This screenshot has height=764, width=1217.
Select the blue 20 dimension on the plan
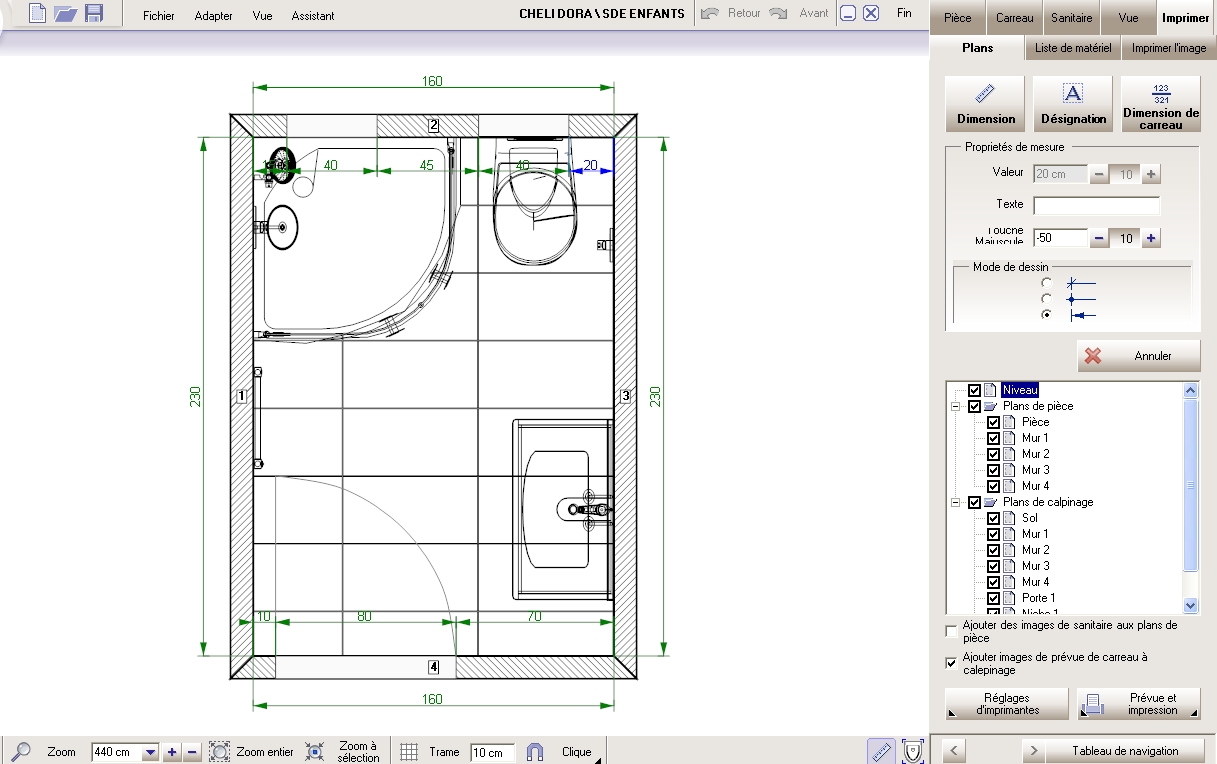pyautogui.click(x=590, y=166)
